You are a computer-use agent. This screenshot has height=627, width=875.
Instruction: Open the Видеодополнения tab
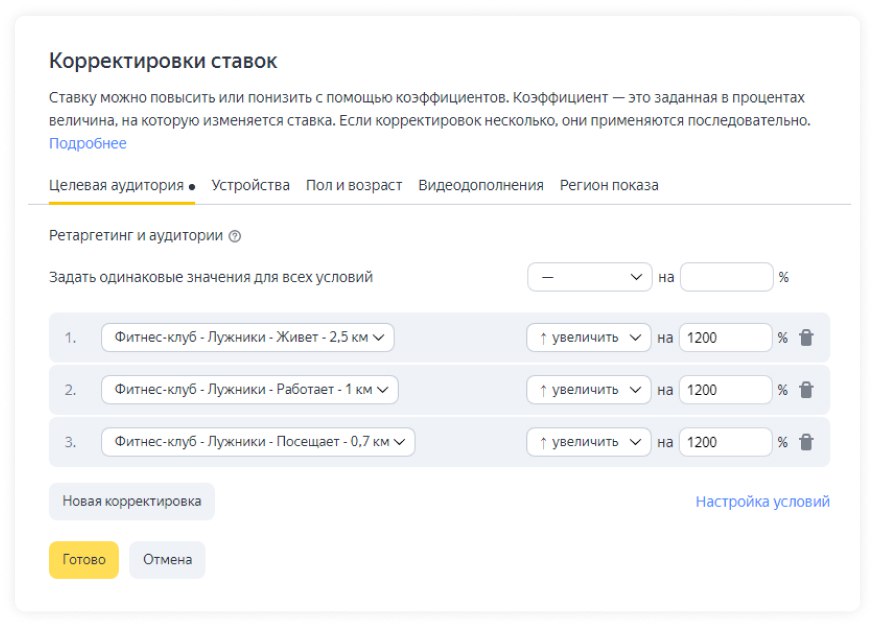click(481, 185)
